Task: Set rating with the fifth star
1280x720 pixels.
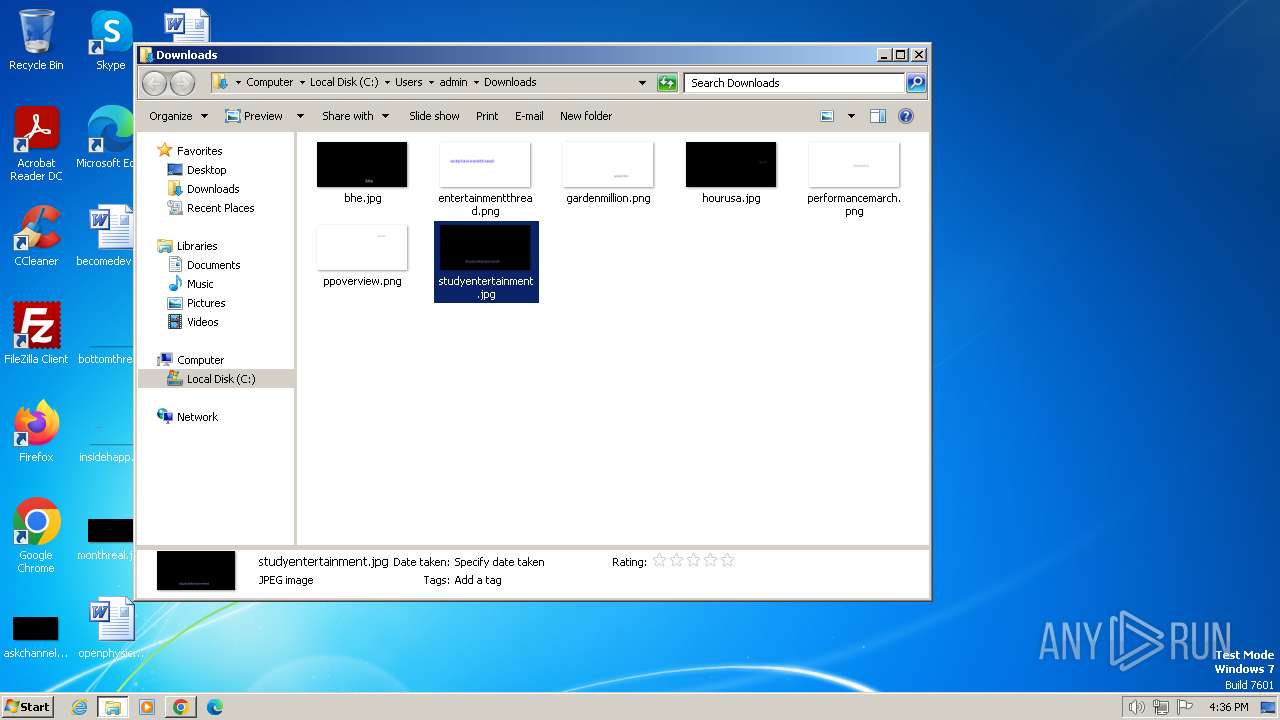Action: pyautogui.click(x=727, y=561)
